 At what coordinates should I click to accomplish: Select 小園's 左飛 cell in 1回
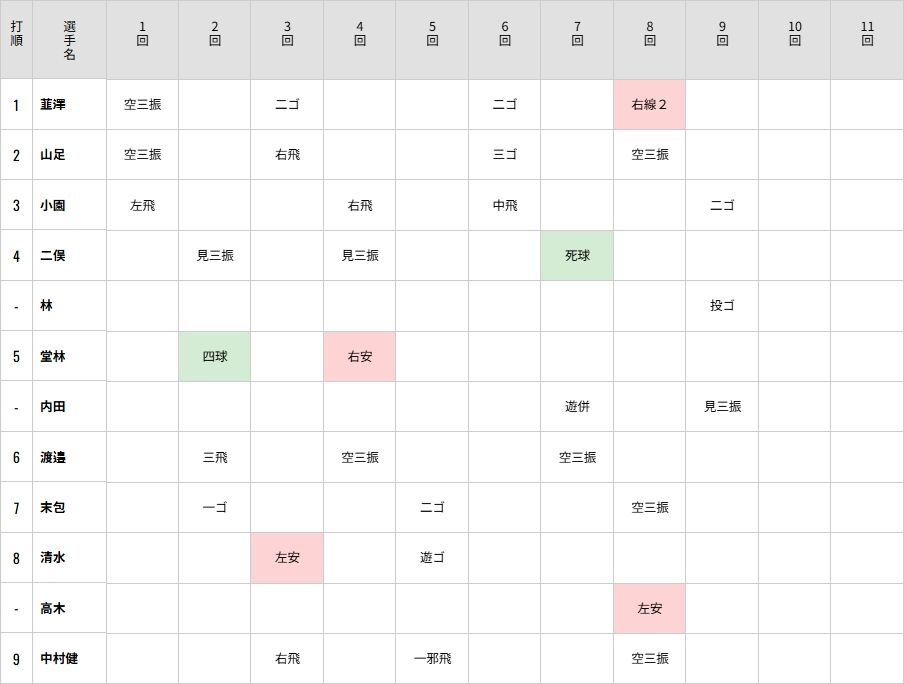click(142, 206)
